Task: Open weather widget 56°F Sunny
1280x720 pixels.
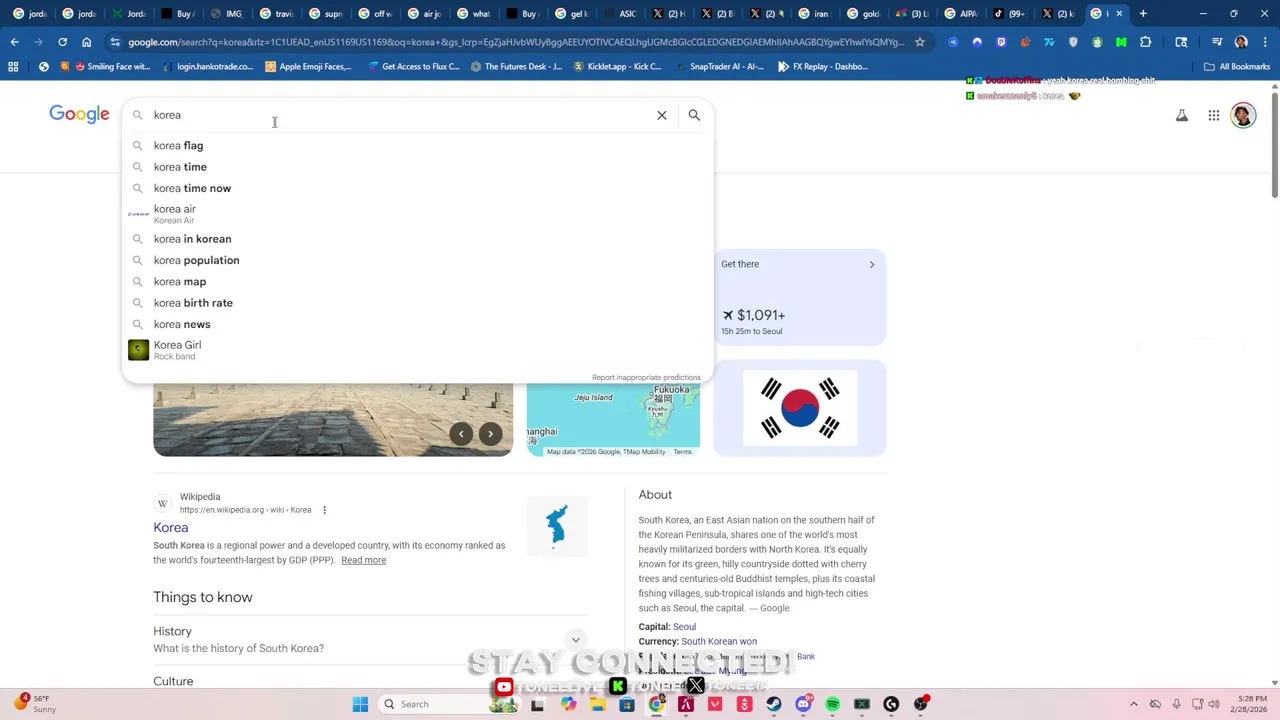Action: click(x=34, y=704)
